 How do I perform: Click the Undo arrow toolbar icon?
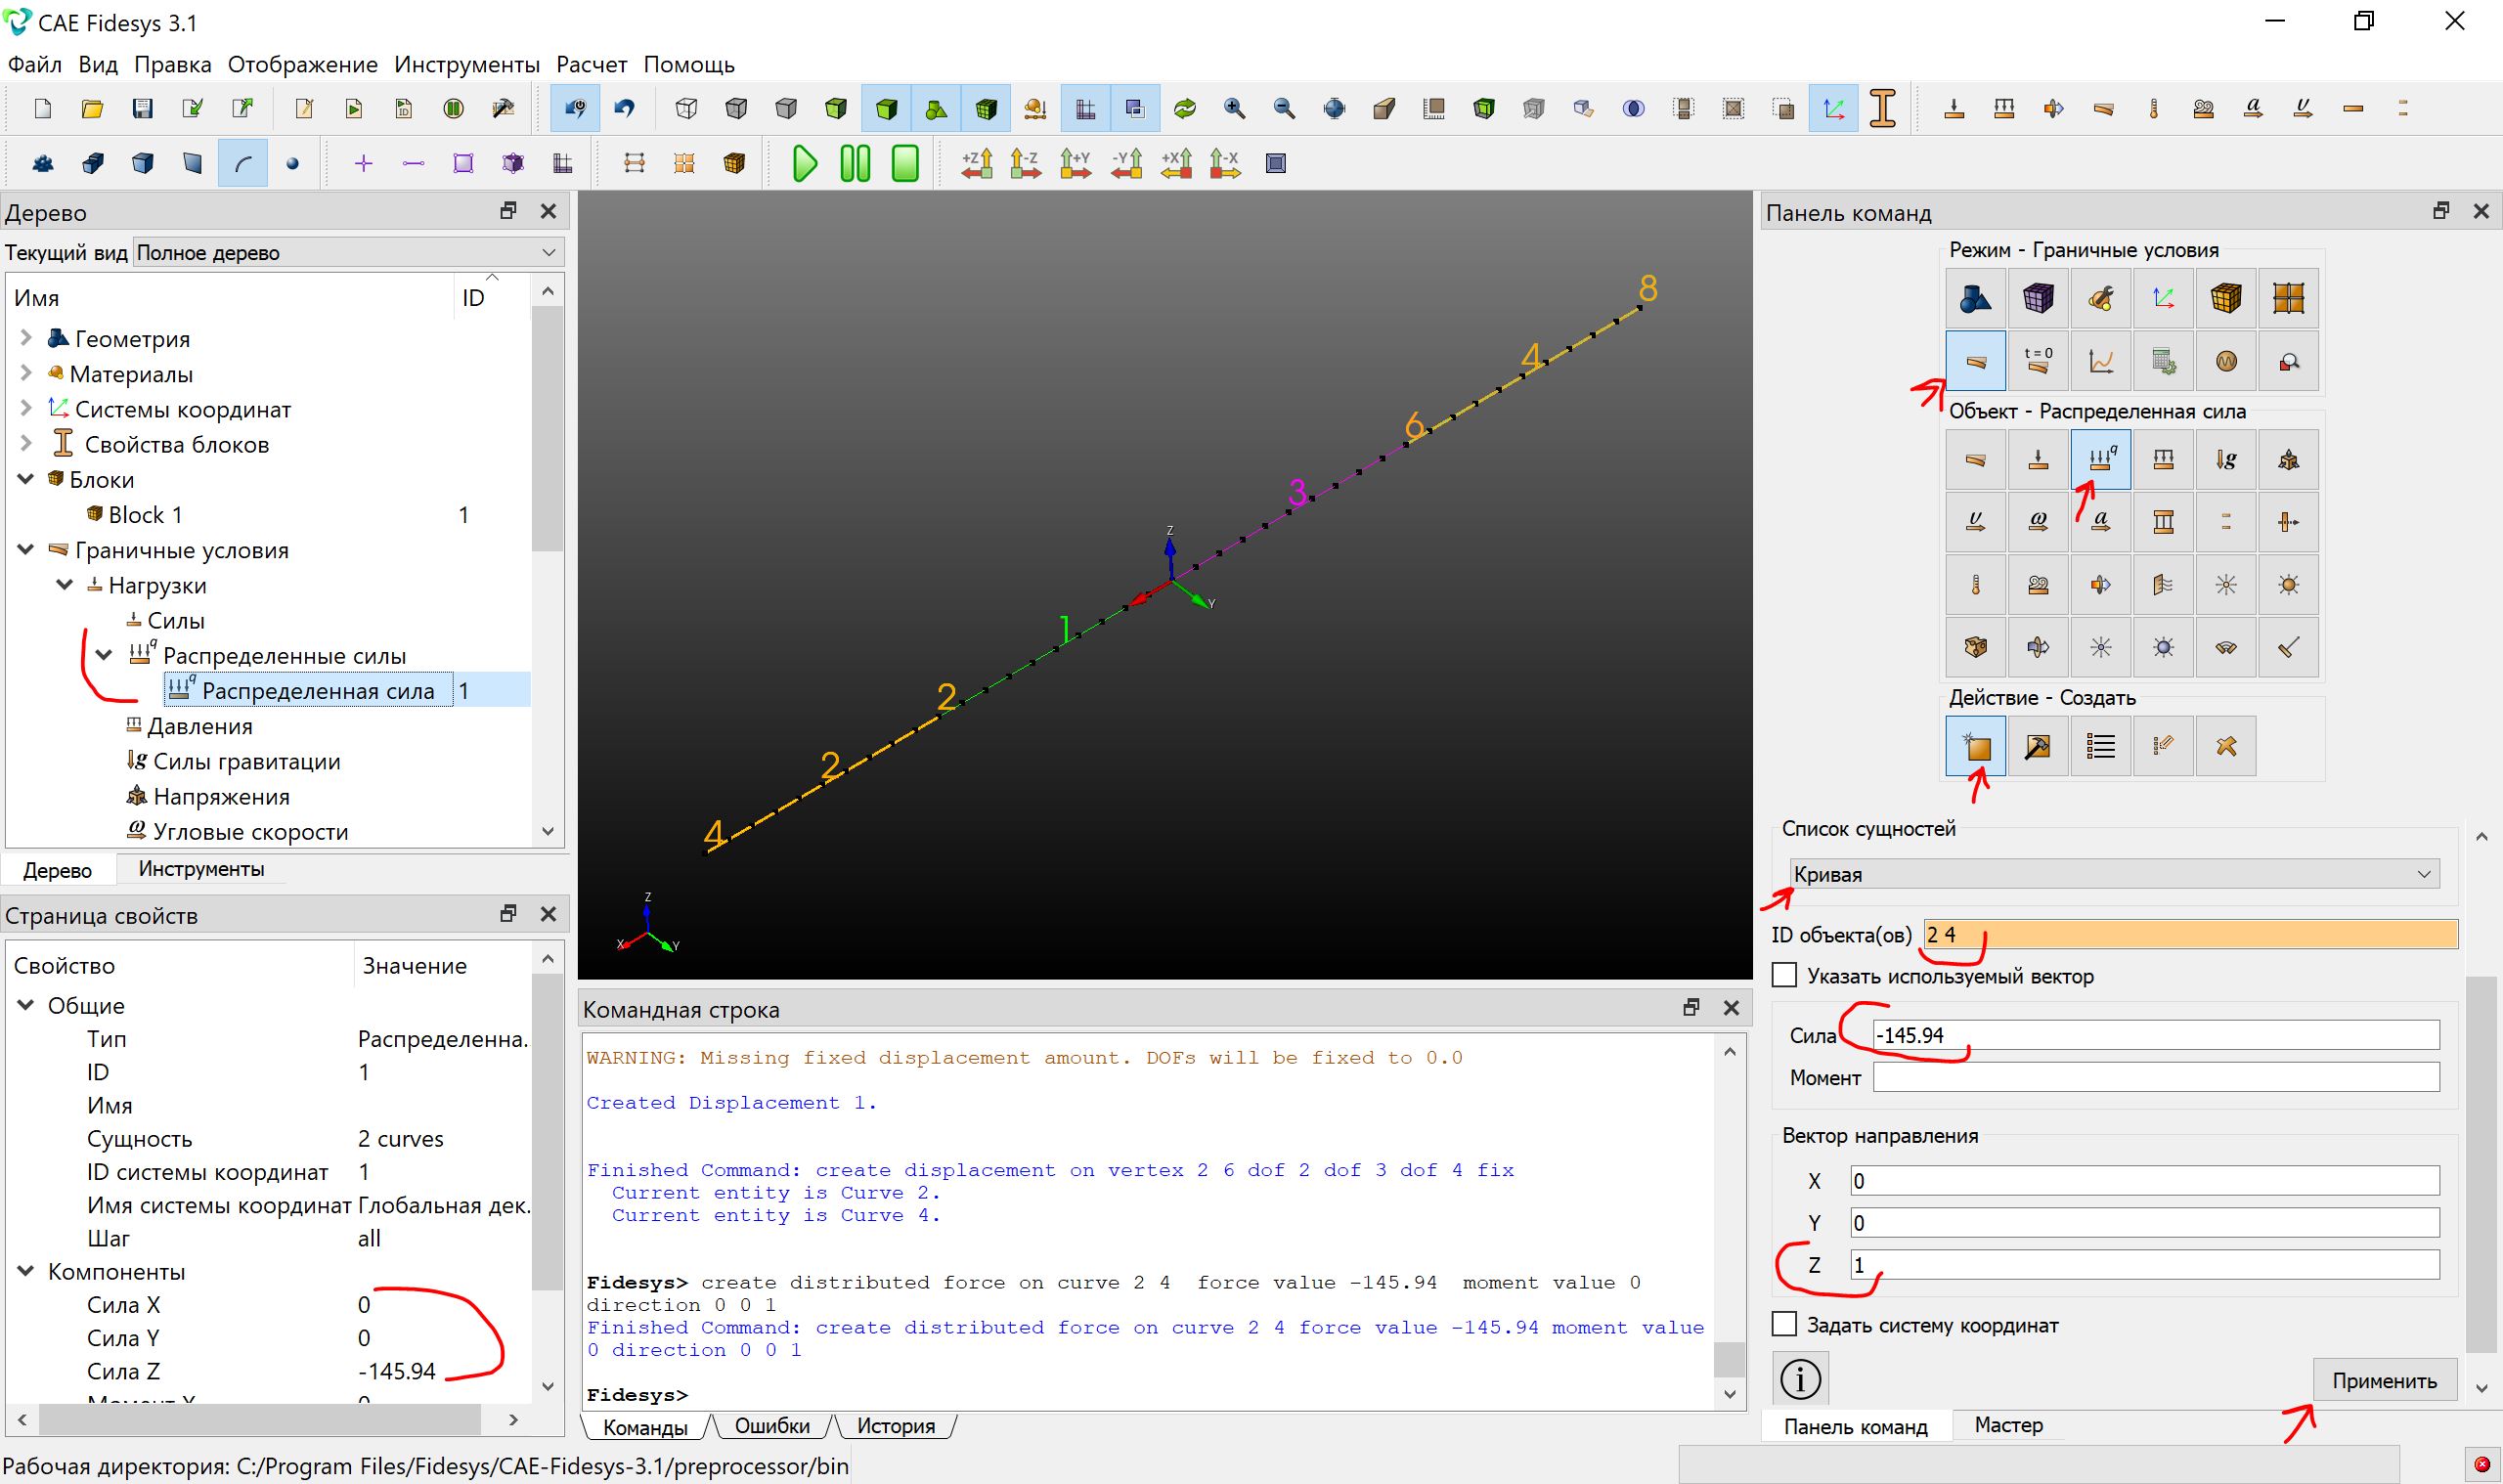[x=625, y=108]
